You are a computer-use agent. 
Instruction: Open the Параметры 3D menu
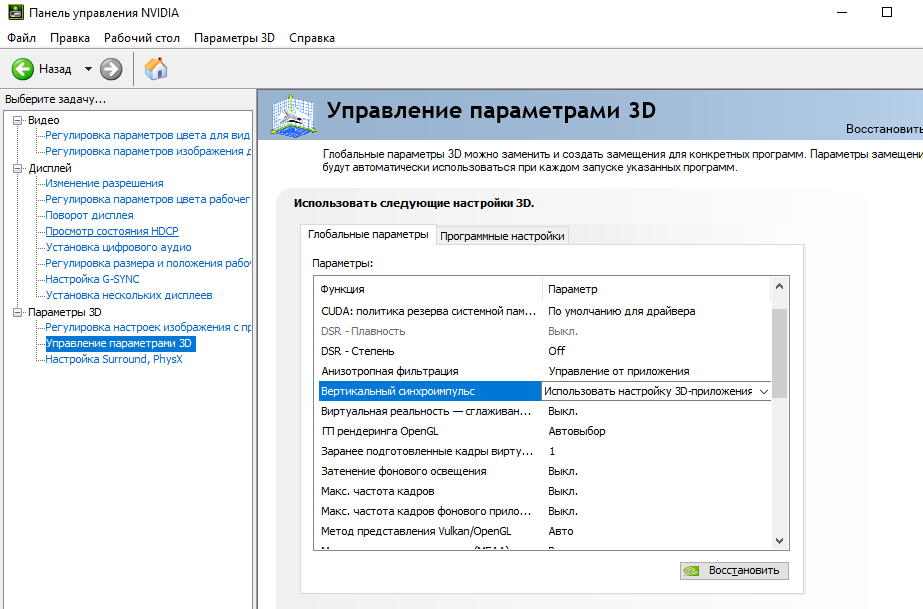coord(234,38)
